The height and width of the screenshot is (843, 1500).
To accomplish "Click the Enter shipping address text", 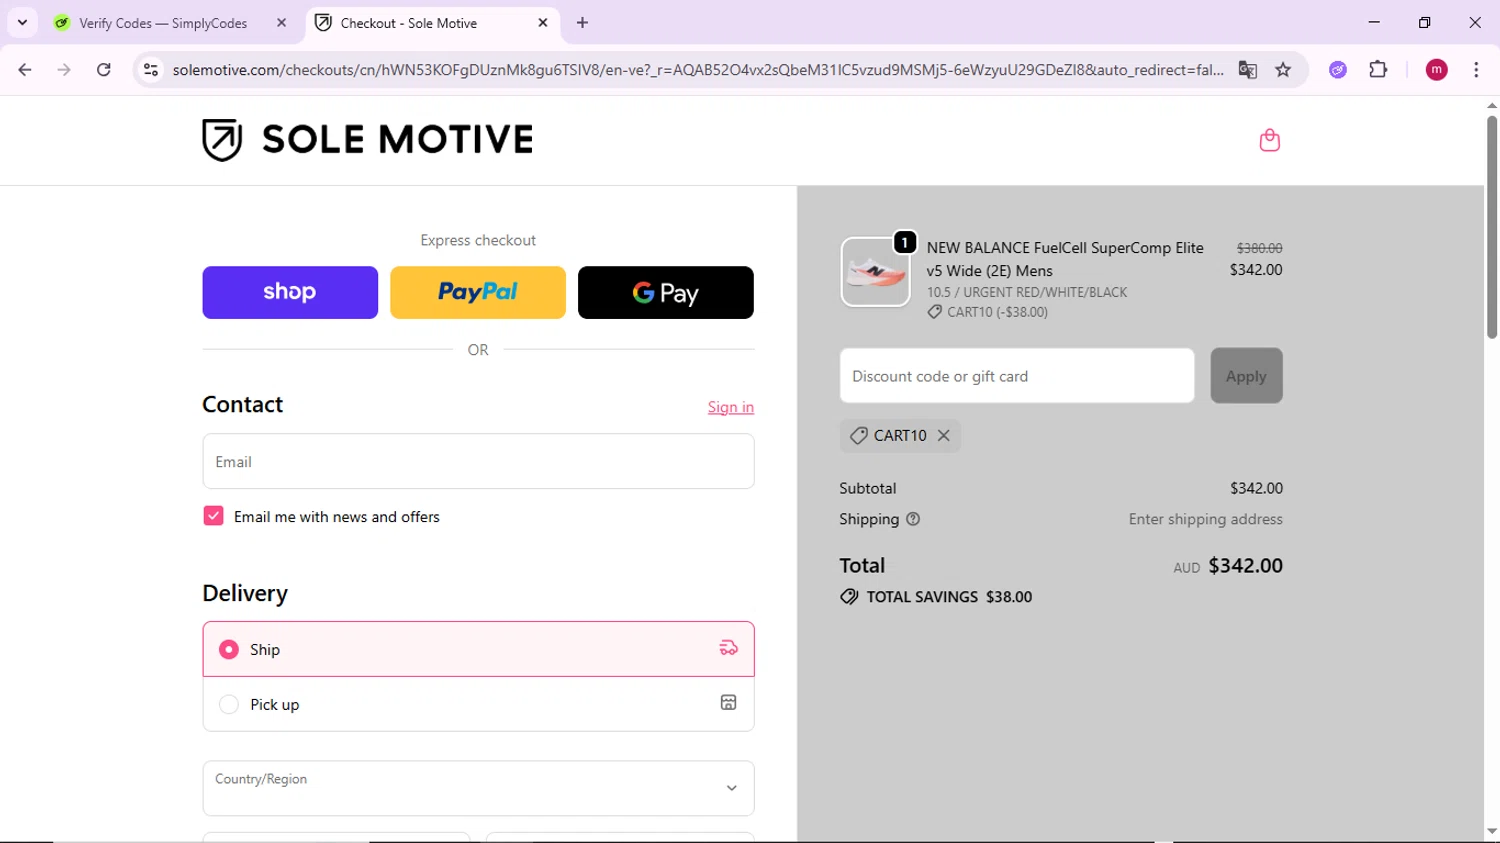I will point(1205,519).
